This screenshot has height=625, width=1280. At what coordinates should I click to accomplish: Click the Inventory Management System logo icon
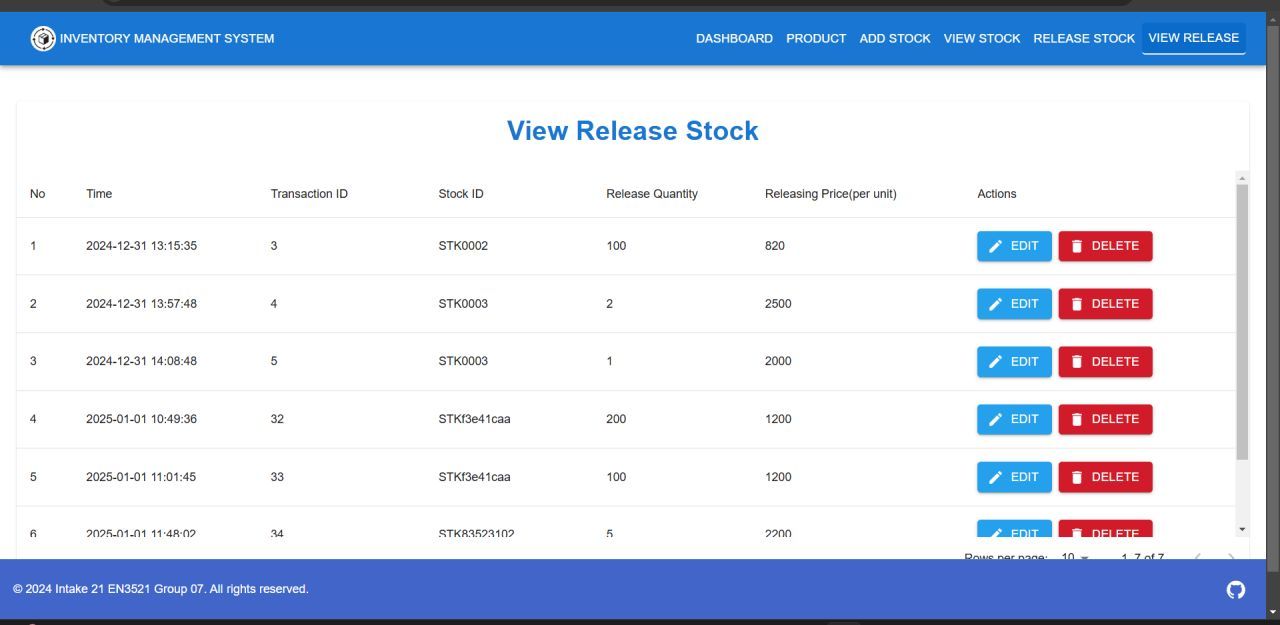point(42,38)
